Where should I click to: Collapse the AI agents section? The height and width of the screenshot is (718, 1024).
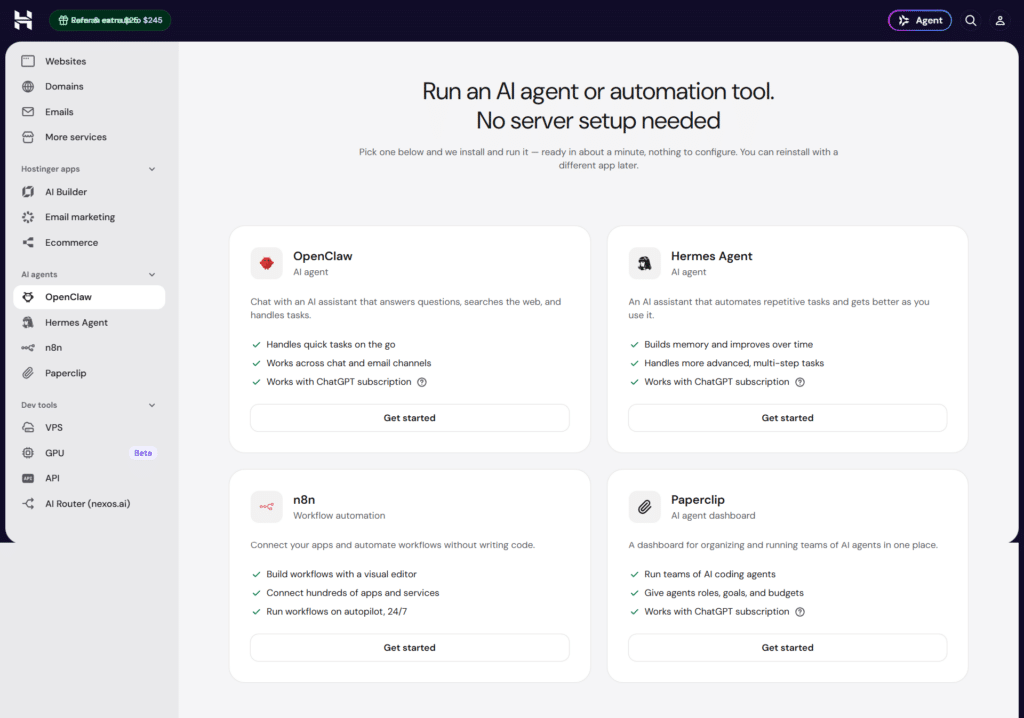tap(152, 274)
